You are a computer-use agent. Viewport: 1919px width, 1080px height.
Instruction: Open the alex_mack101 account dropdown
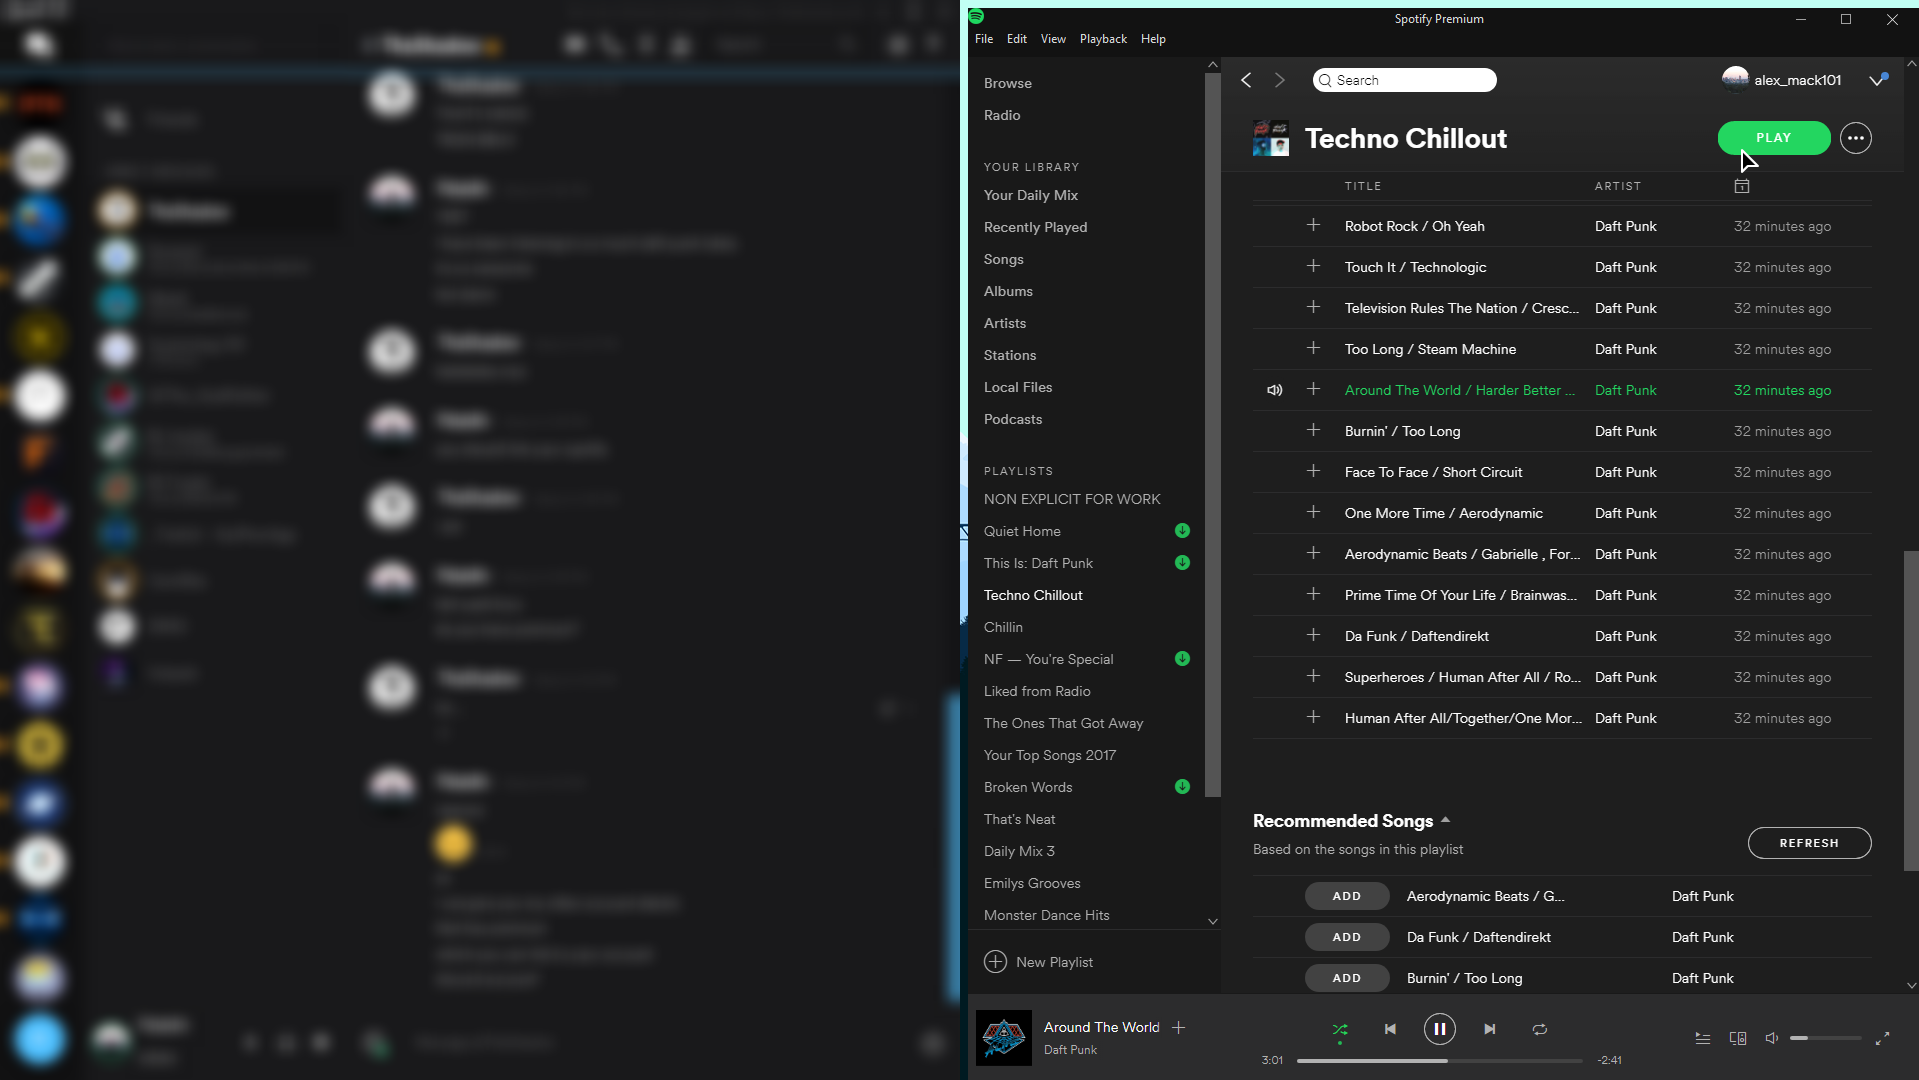point(1877,80)
